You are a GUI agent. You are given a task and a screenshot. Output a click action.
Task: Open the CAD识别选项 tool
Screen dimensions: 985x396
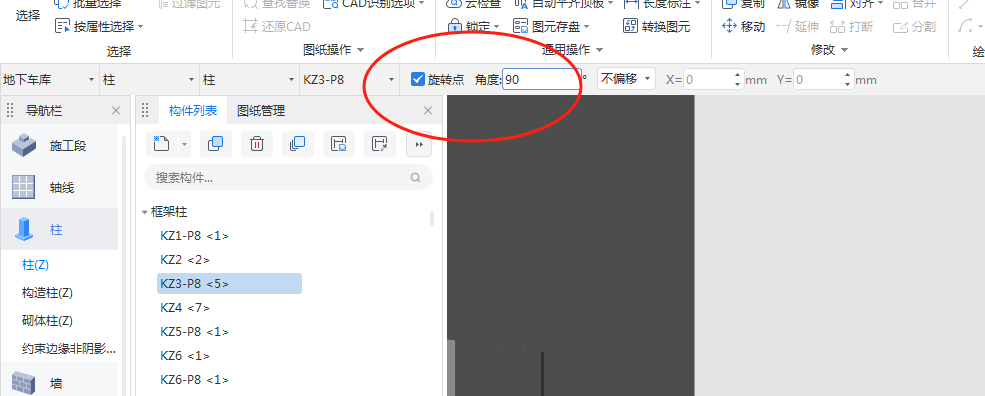click(x=374, y=4)
